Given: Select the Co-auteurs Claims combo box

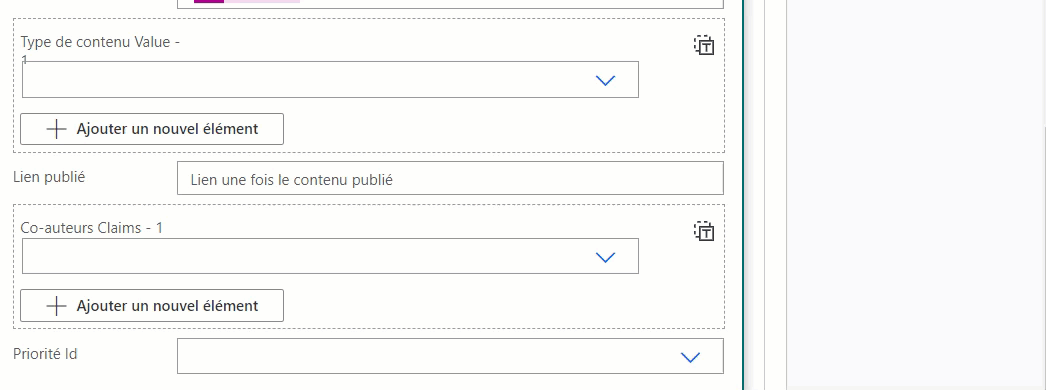Looking at the screenshot, I should 330,256.
